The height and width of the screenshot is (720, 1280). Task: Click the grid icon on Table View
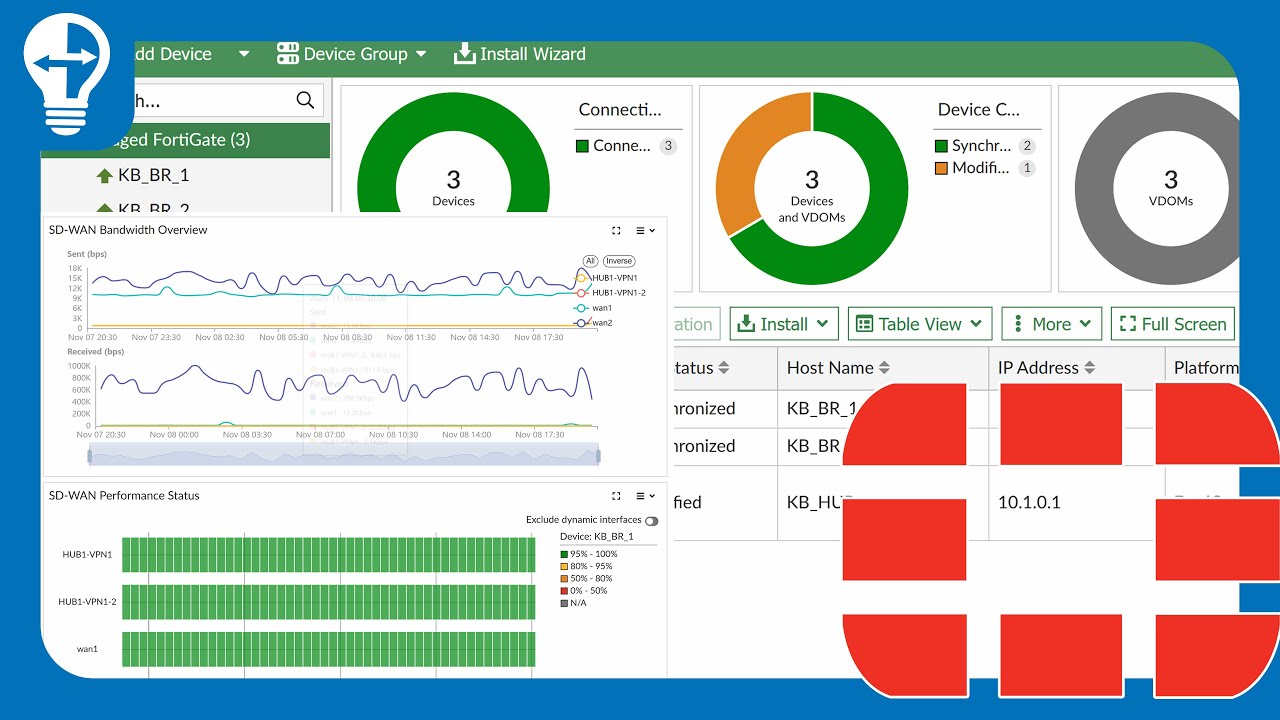tap(863, 324)
